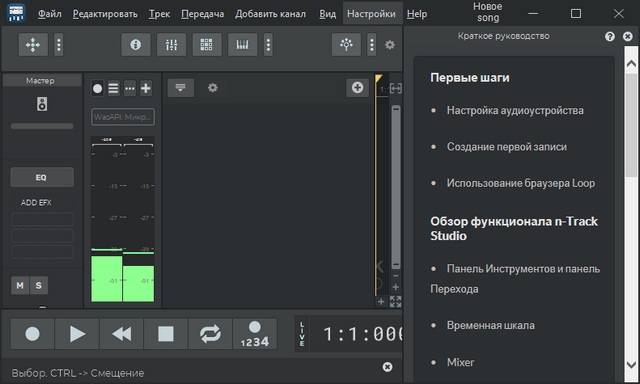Open the Help menu
The height and width of the screenshot is (384, 640).
point(417,14)
